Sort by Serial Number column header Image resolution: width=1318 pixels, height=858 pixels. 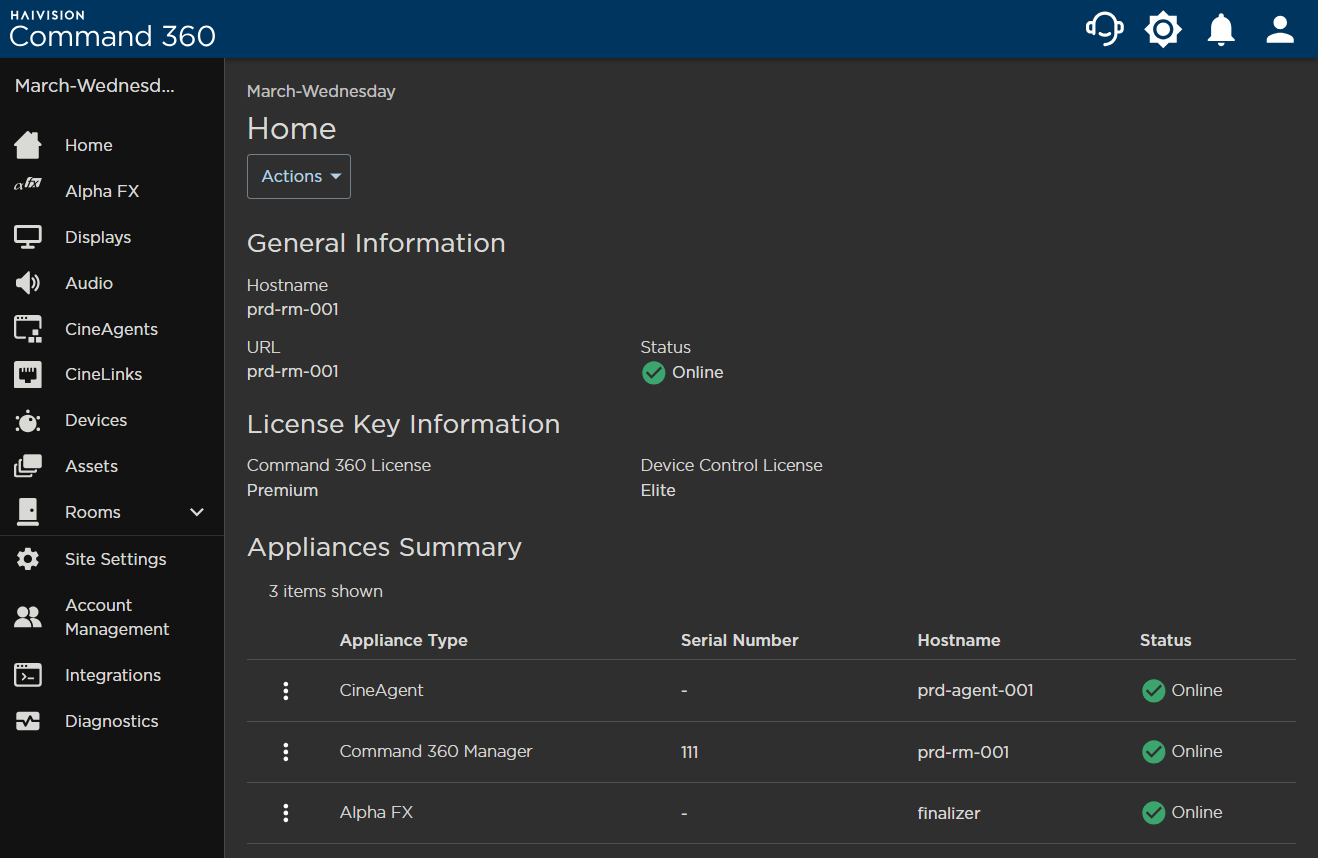pos(739,640)
